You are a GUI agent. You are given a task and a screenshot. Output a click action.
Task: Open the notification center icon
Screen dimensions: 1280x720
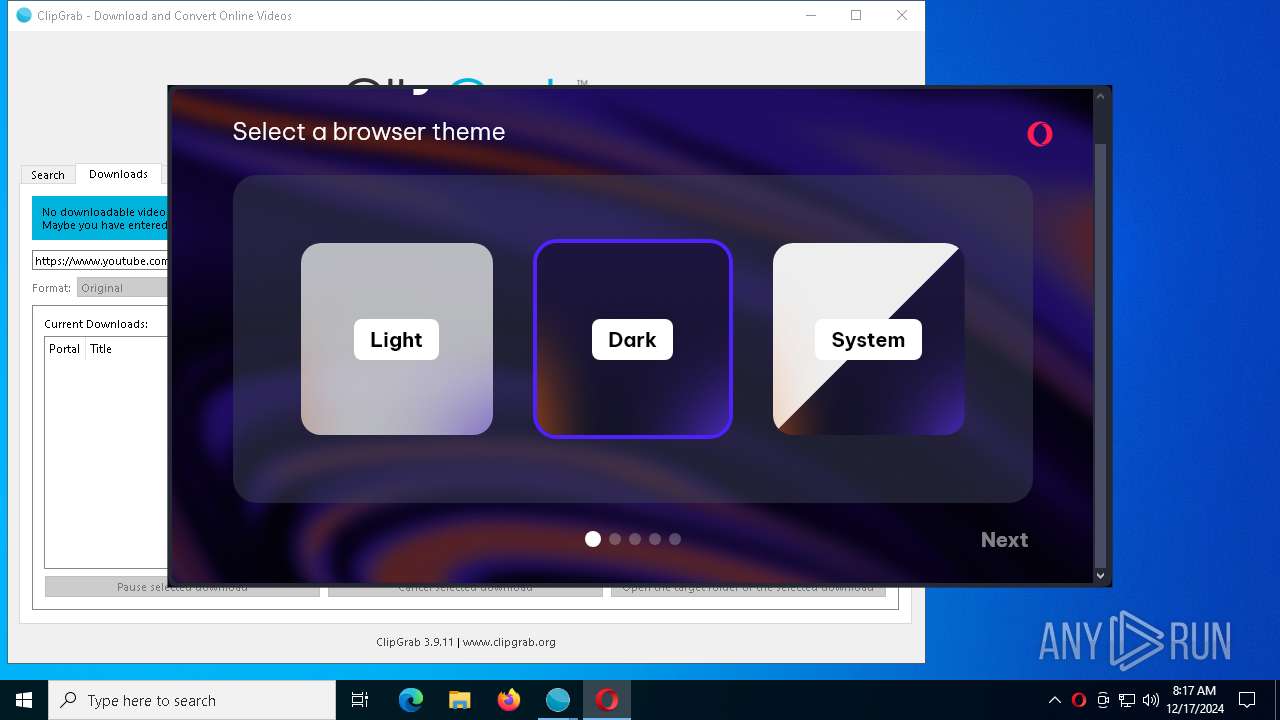(1247, 700)
